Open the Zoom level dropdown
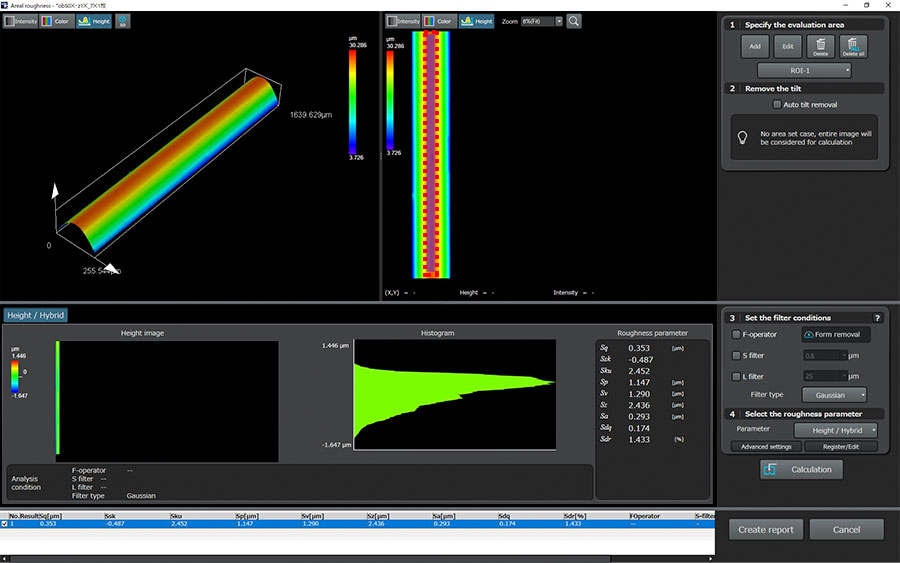The image size is (900, 563). [x=546, y=21]
